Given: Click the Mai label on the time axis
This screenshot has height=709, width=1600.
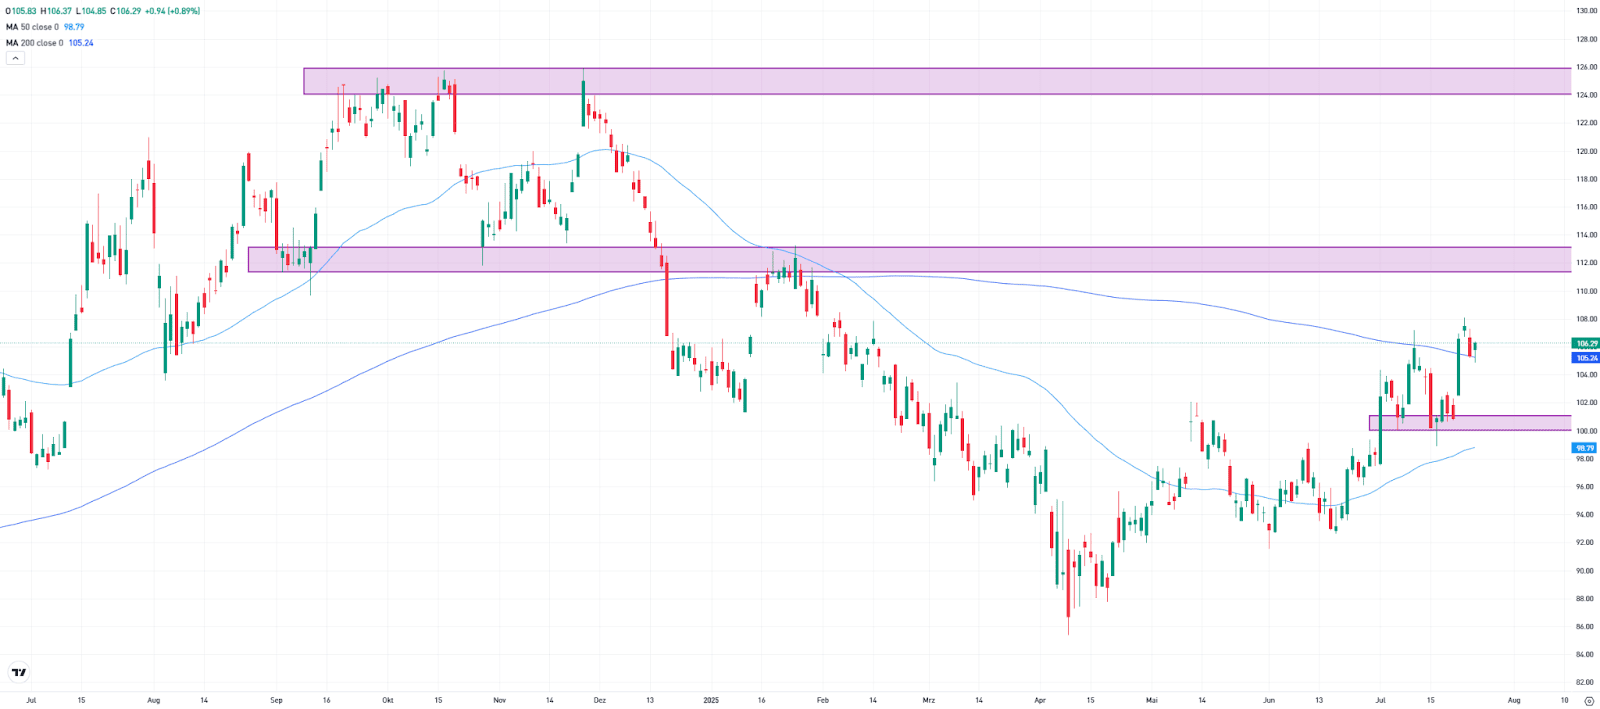Looking at the screenshot, I should pos(1152,700).
